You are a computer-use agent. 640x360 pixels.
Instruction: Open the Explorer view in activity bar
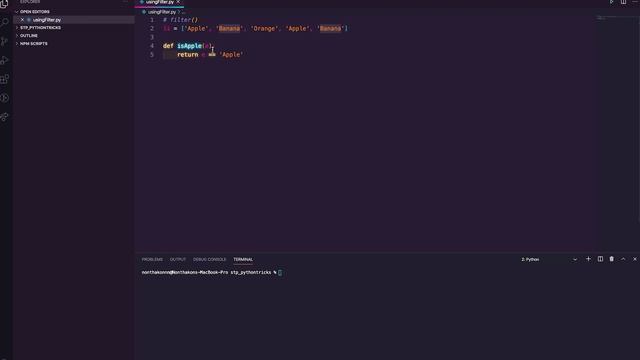[4, 4]
